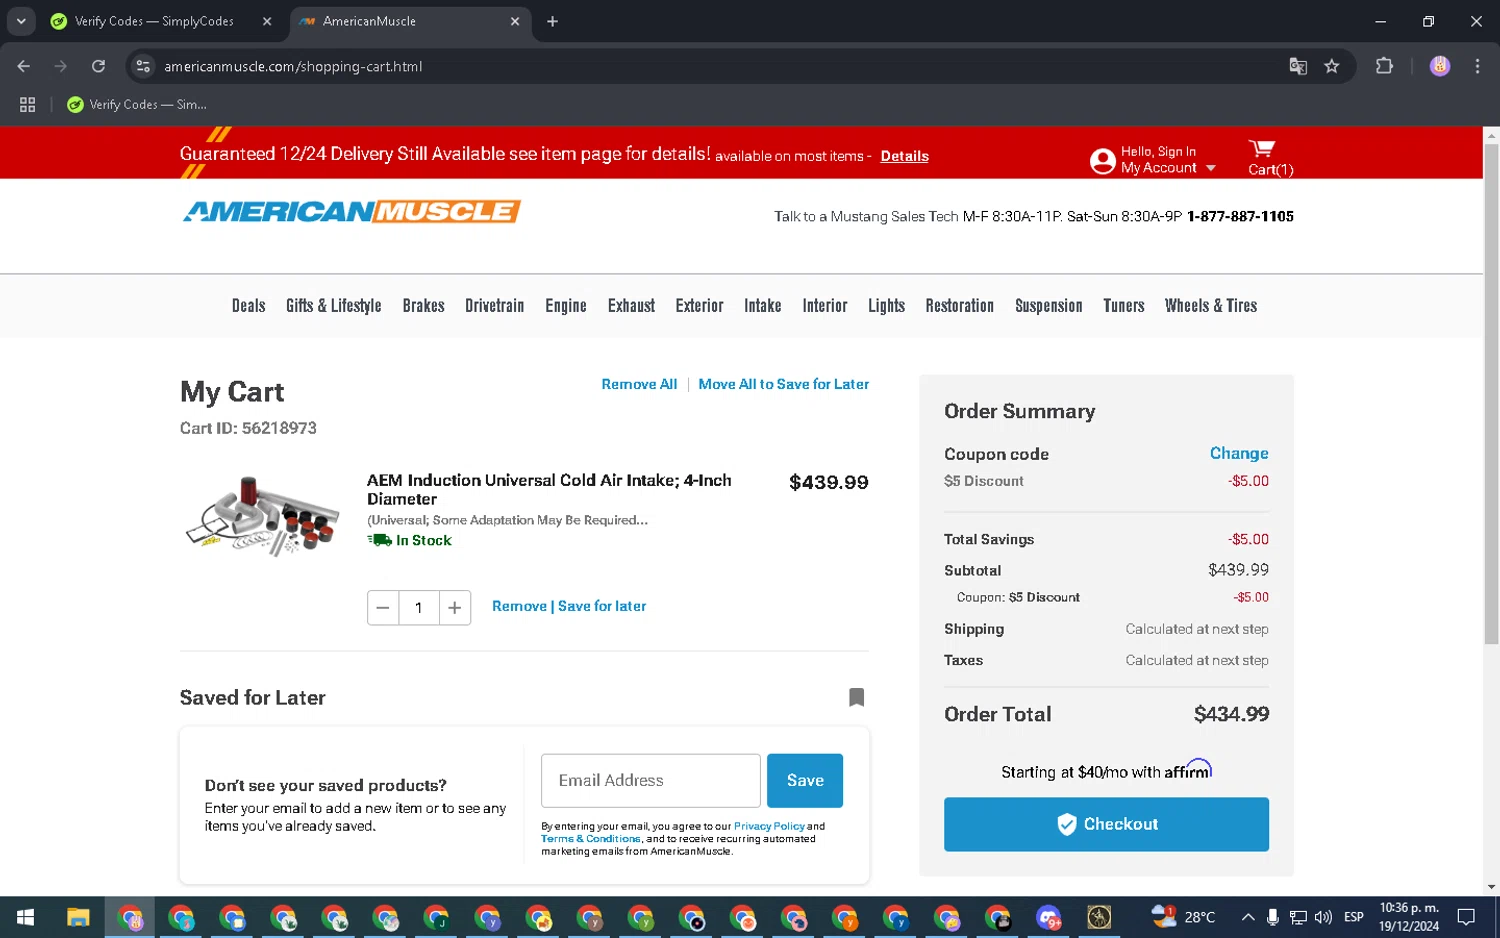Open the new tab plus button

(x=552, y=21)
